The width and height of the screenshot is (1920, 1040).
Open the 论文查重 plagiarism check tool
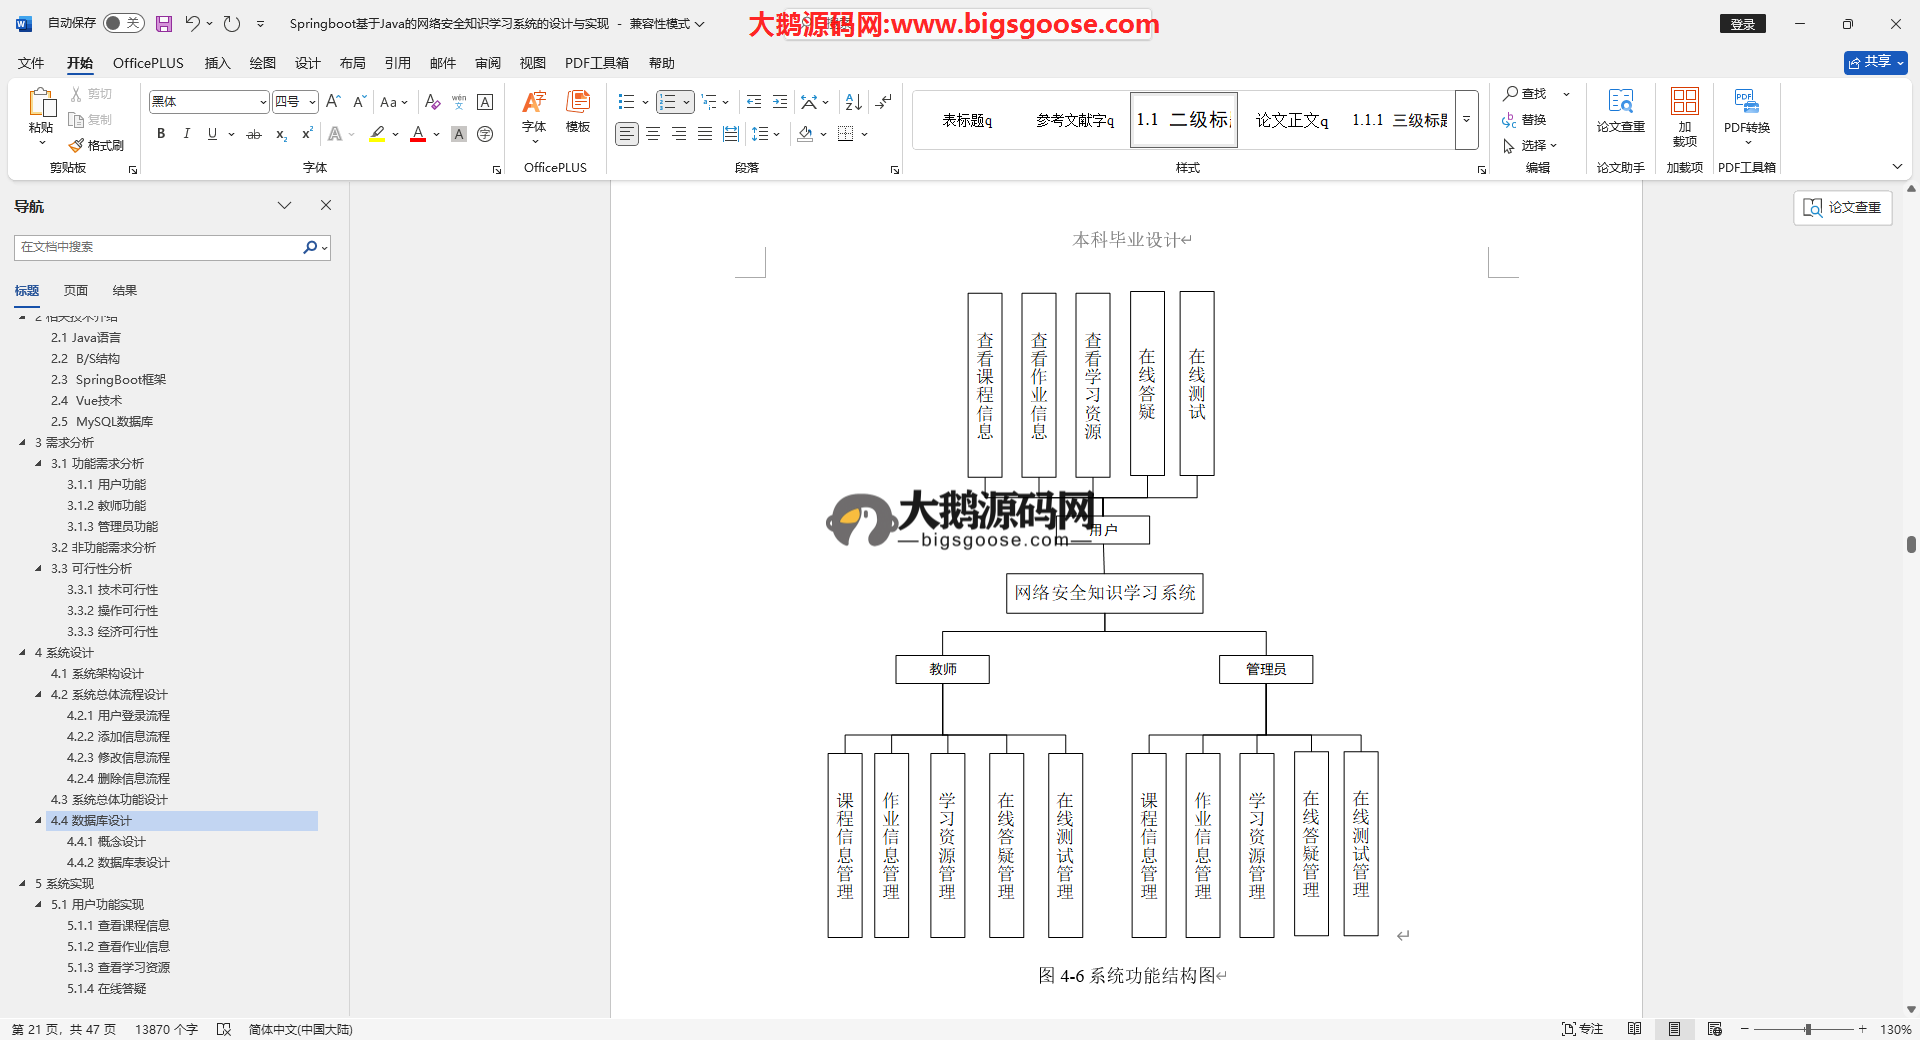tap(1620, 111)
